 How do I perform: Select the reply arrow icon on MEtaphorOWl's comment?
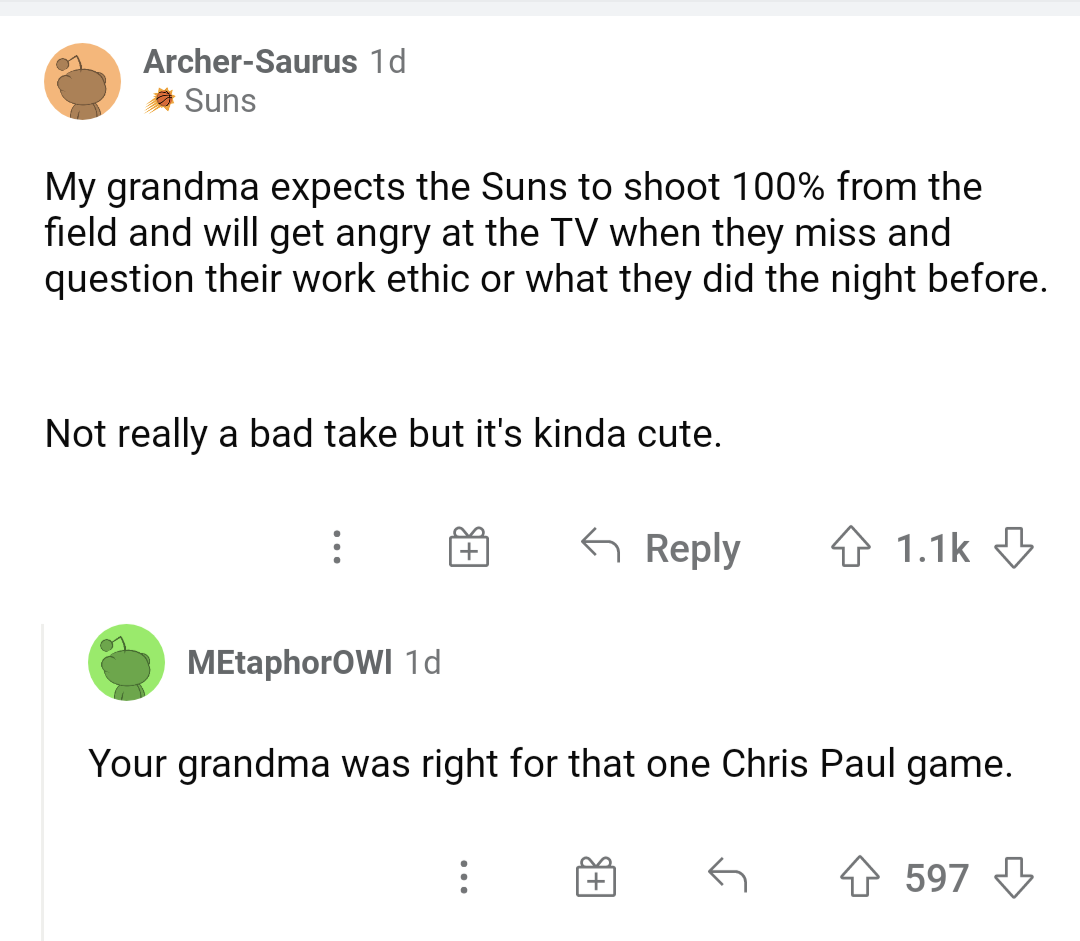728,876
